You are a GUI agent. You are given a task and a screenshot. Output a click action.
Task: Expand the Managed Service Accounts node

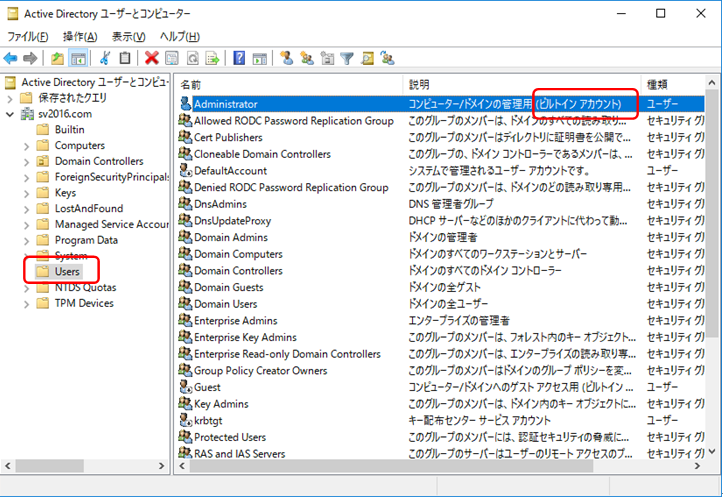point(26,225)
